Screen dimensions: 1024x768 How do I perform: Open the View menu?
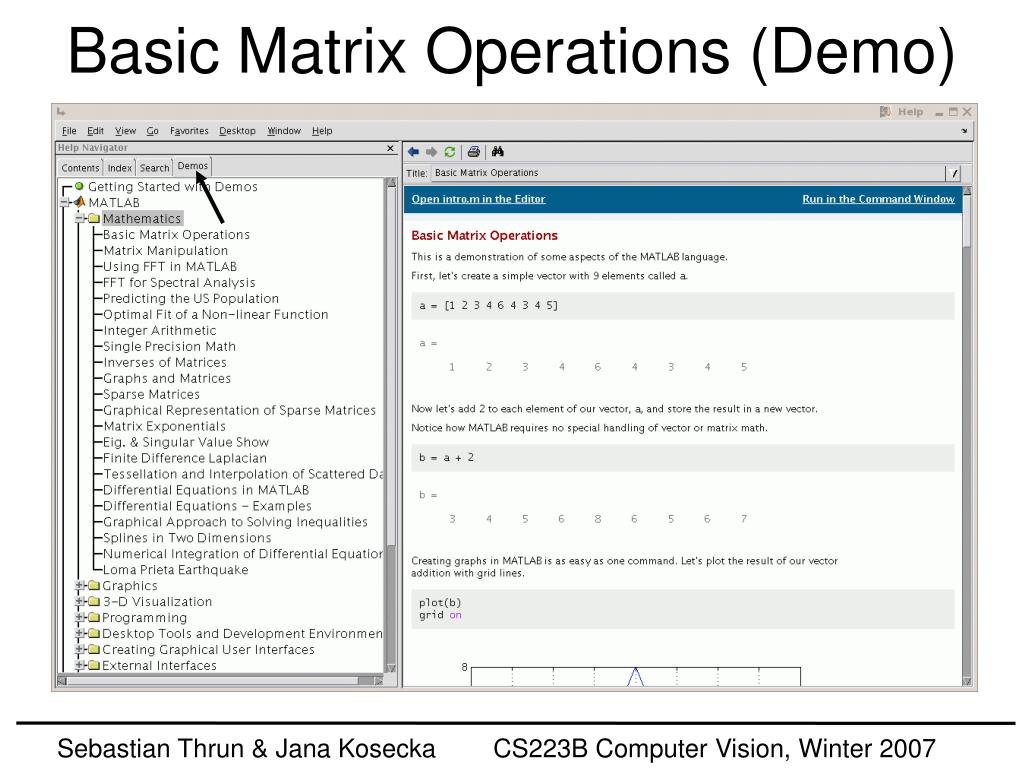tap(125, 131)
